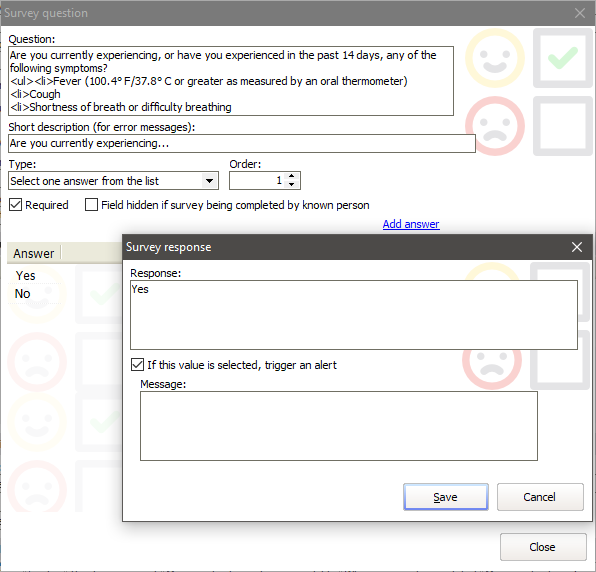Close the Survey response dialog with X
Screen dimensions: 596x572
point(577,247)
